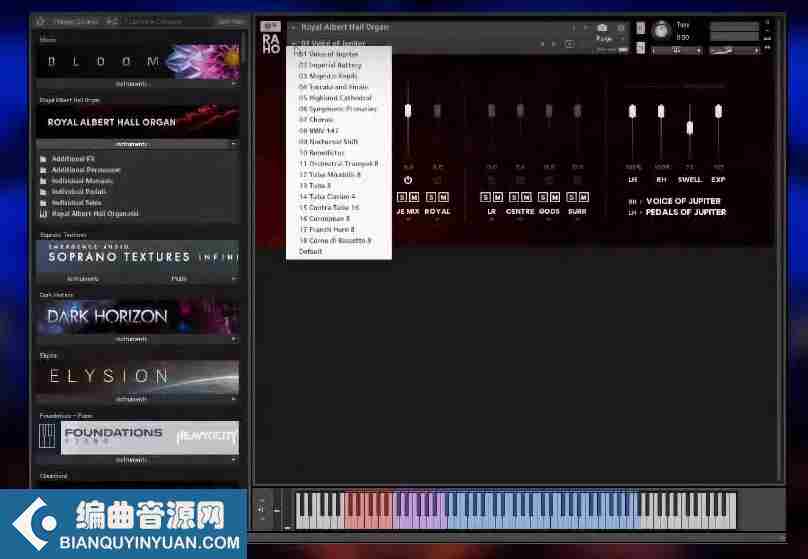
Task: Mute the JE MIX microphone
Action: 414,197
